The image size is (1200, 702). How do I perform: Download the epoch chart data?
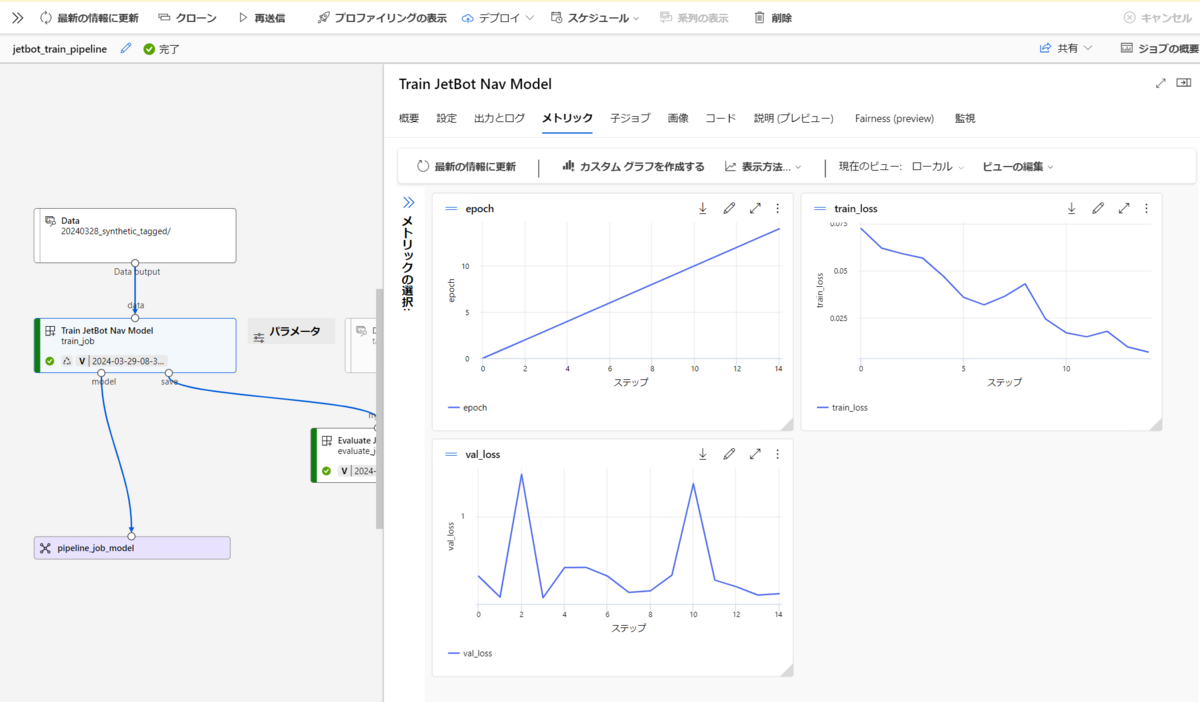(x=703, y=208)
